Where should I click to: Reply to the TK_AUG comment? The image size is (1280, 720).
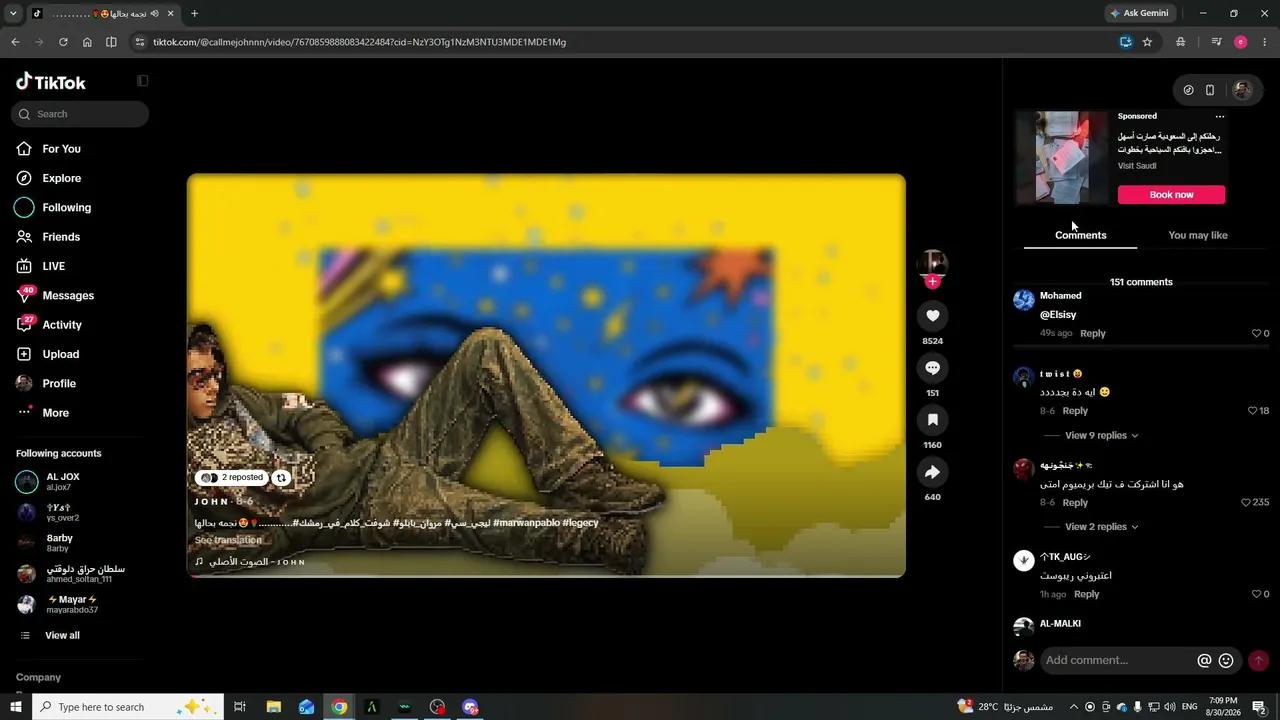1087,594
